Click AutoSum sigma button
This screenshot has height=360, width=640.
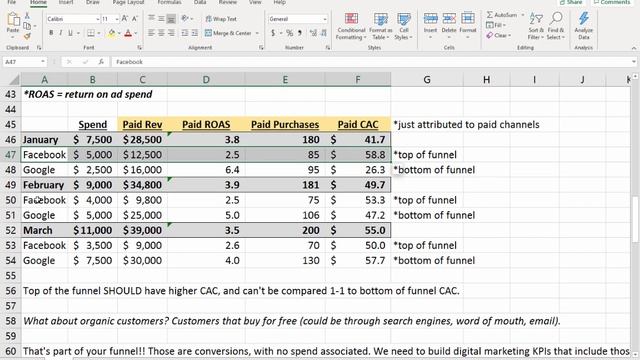[501, 15]
